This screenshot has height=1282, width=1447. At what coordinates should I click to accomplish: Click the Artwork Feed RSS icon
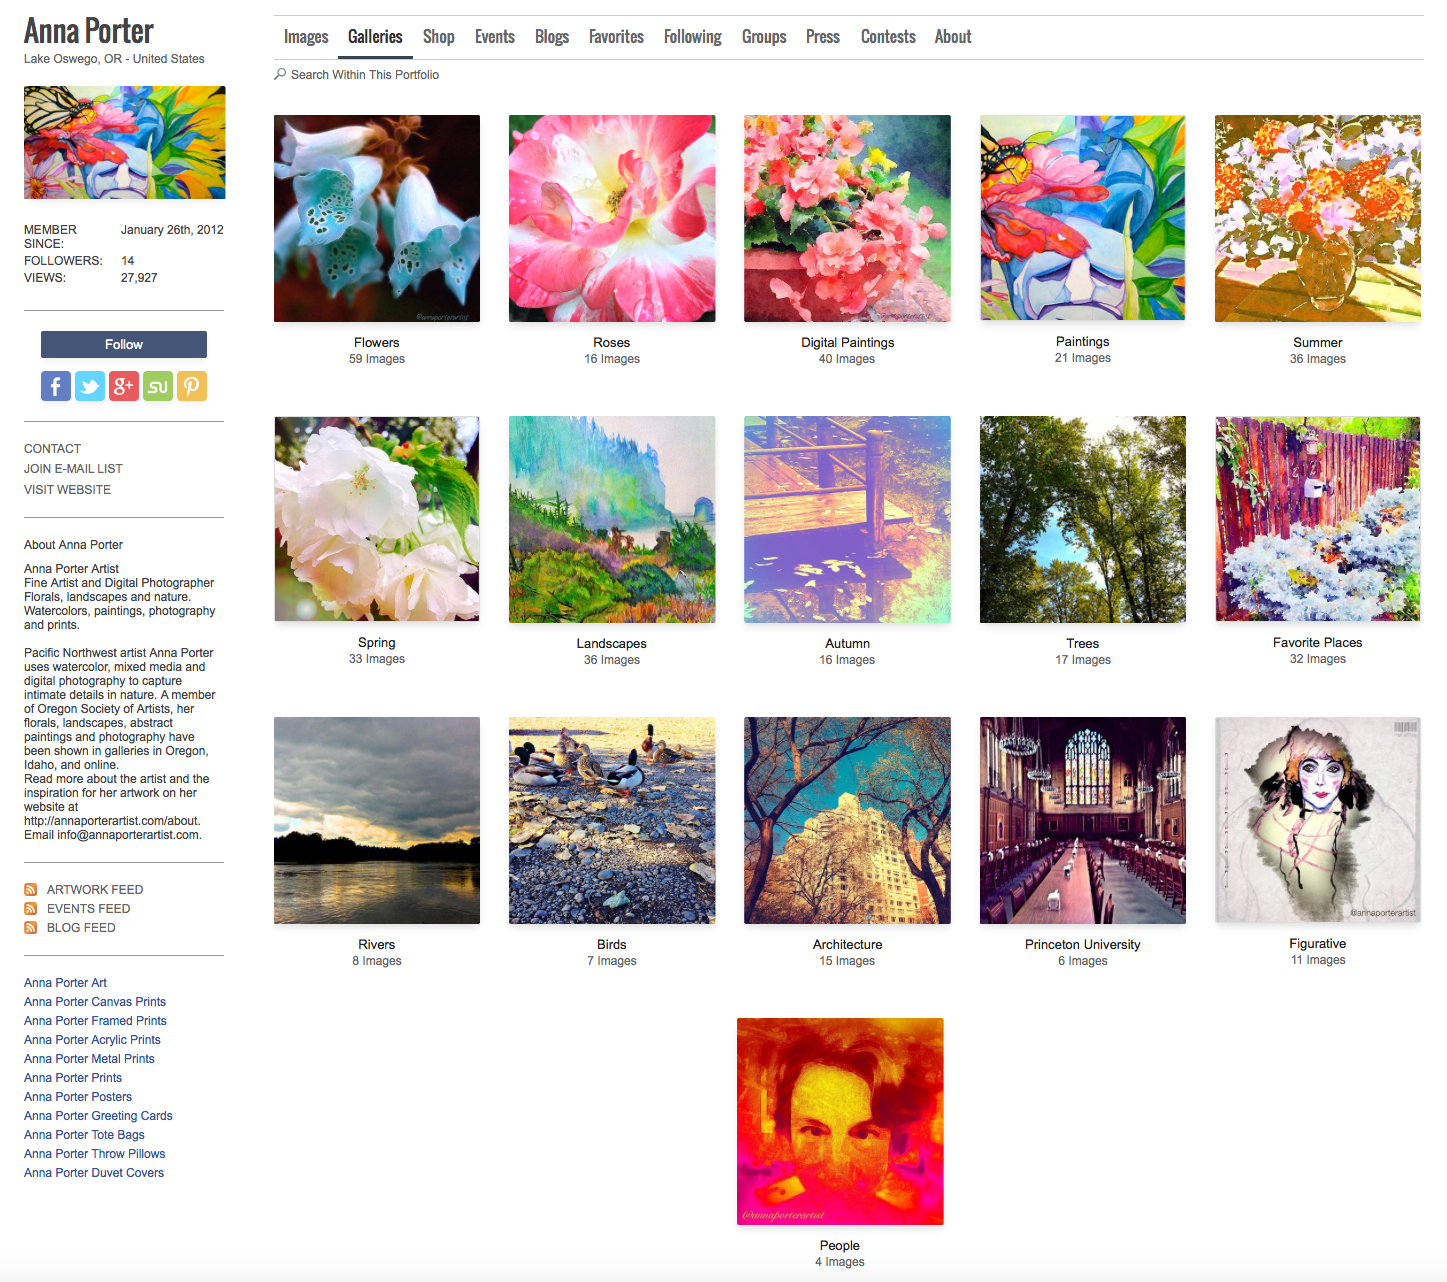(x=31, y=889)
